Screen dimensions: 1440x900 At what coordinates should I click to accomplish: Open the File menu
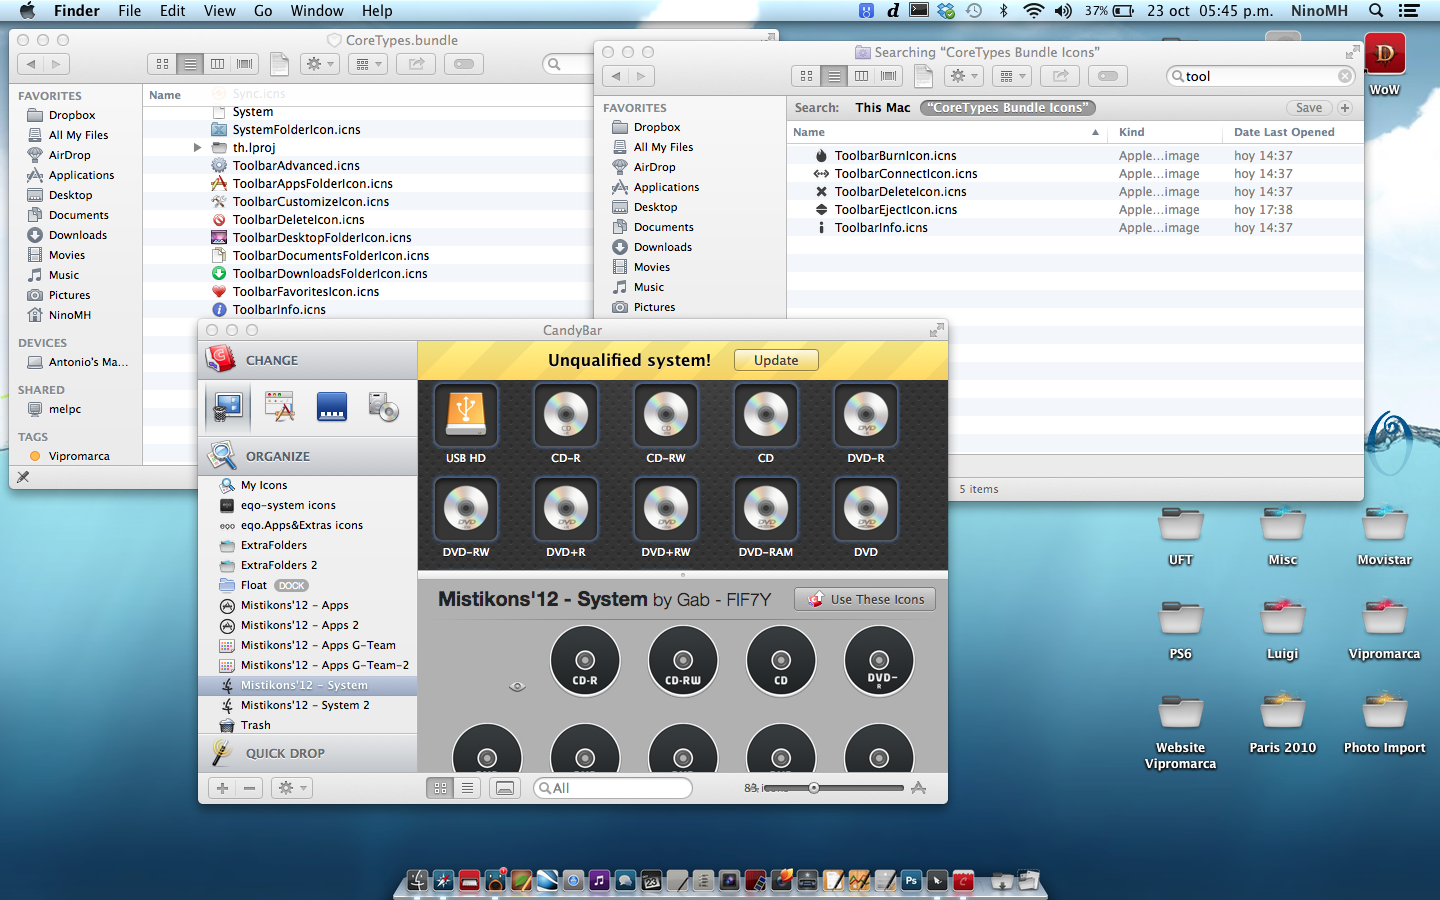129,11
